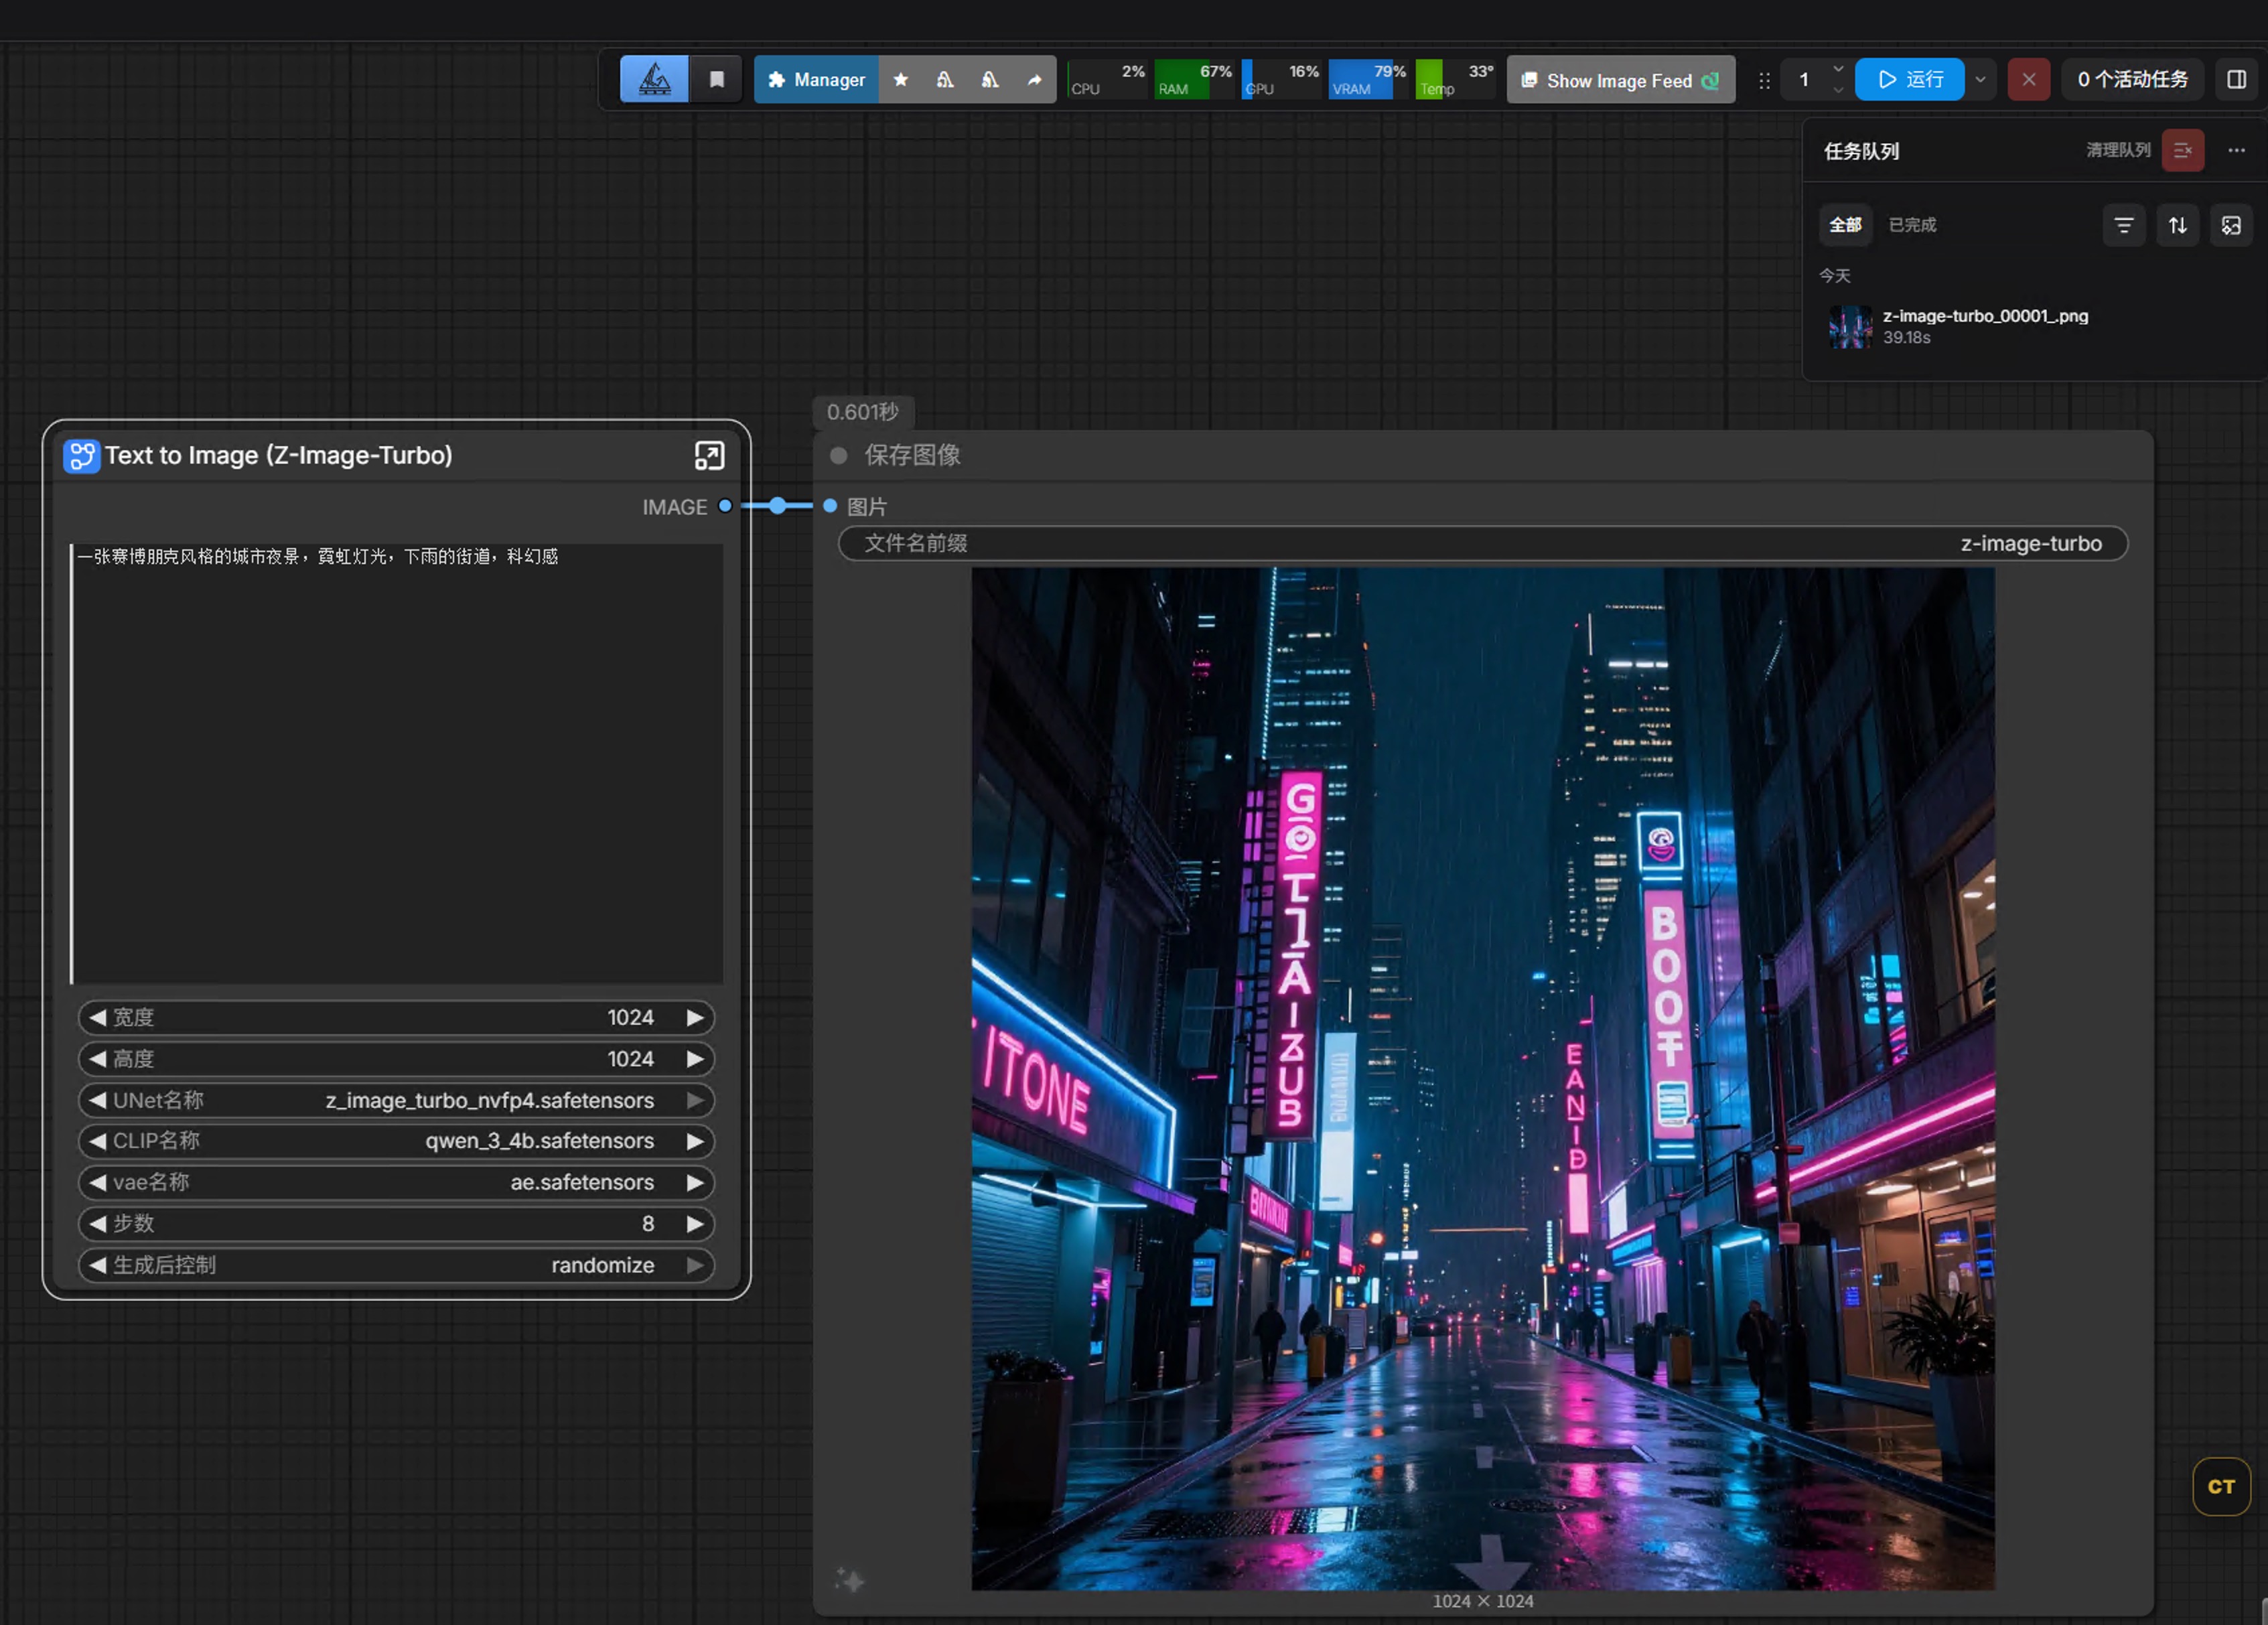The width and height of the screenshot is (2268, 1625).
Task: Click the queue sort order icon
Action: click(x=2177, y=226)
